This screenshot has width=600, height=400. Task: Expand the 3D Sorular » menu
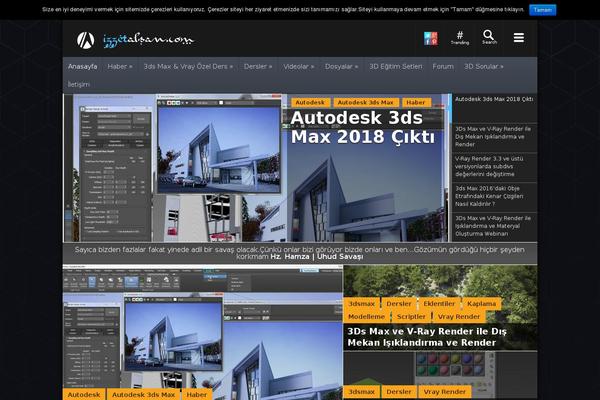click(x=484, y=66)
